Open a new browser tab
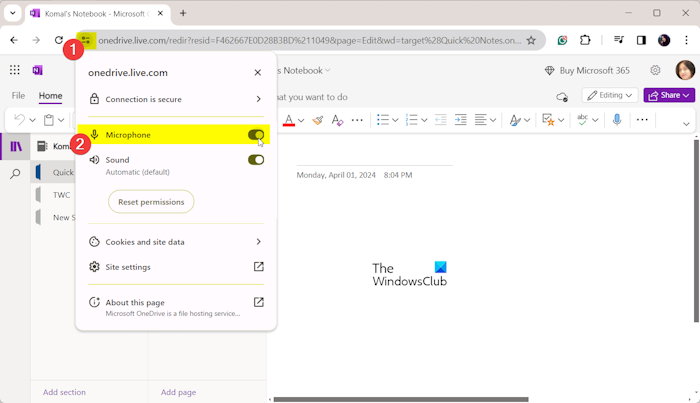 (x=183, y=13)
